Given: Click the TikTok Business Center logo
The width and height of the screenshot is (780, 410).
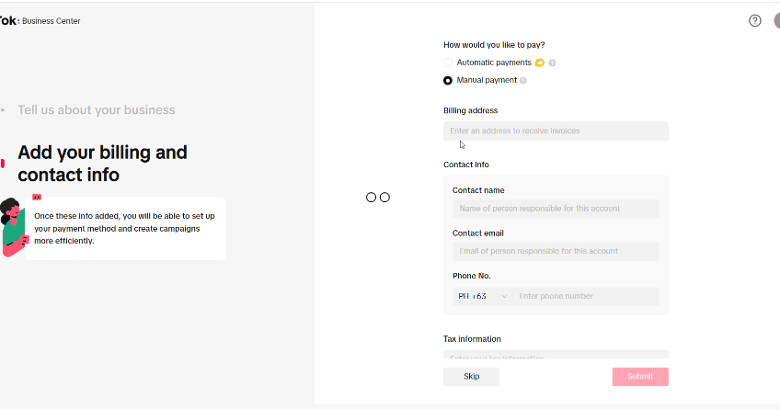Looking at the screenshot, I should (x=40, y=21).
